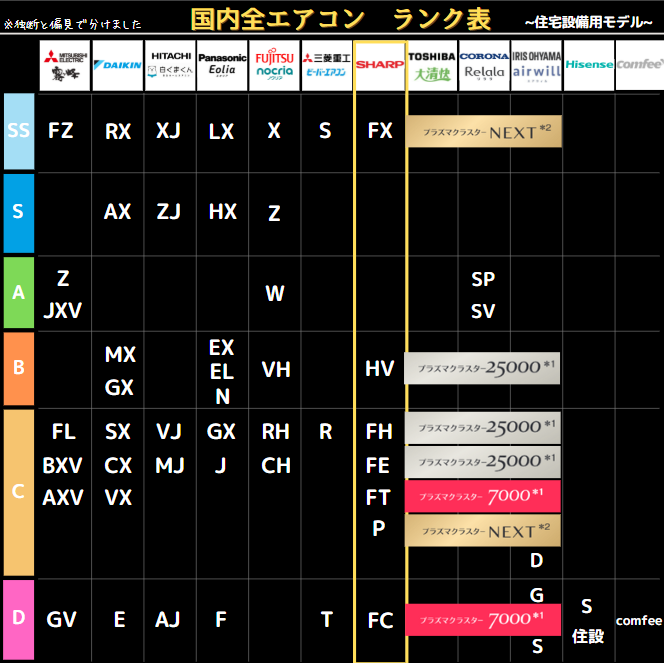This screenshot has height=663, width=664.
Task: Click the Hisense 住設 entry
Action: pyautogui.click(x=588, y=636)
